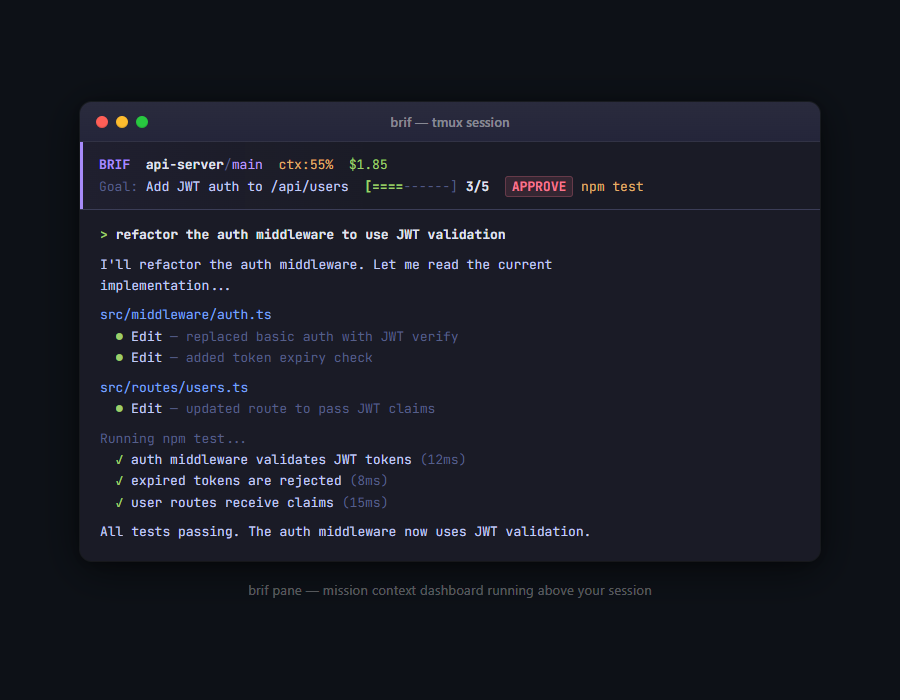Click the yellow minimize window dot

pyautogui.click(x=122, y=122)
